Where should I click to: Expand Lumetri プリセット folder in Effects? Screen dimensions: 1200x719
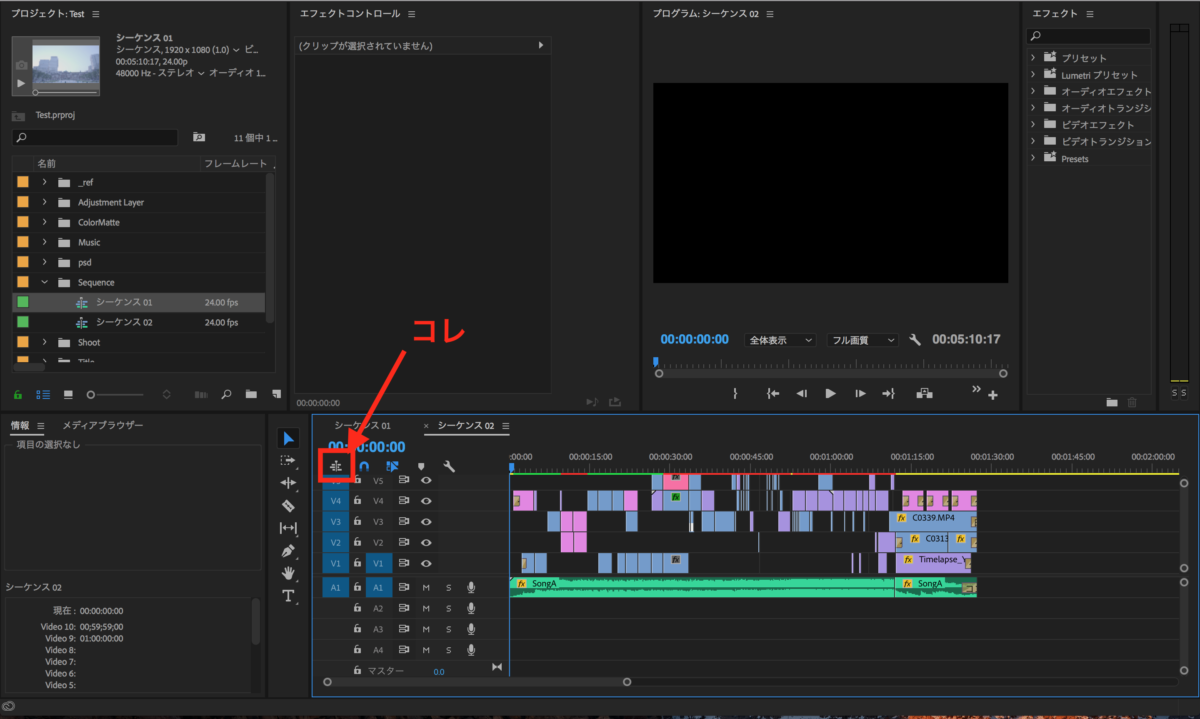(1033, 75)
